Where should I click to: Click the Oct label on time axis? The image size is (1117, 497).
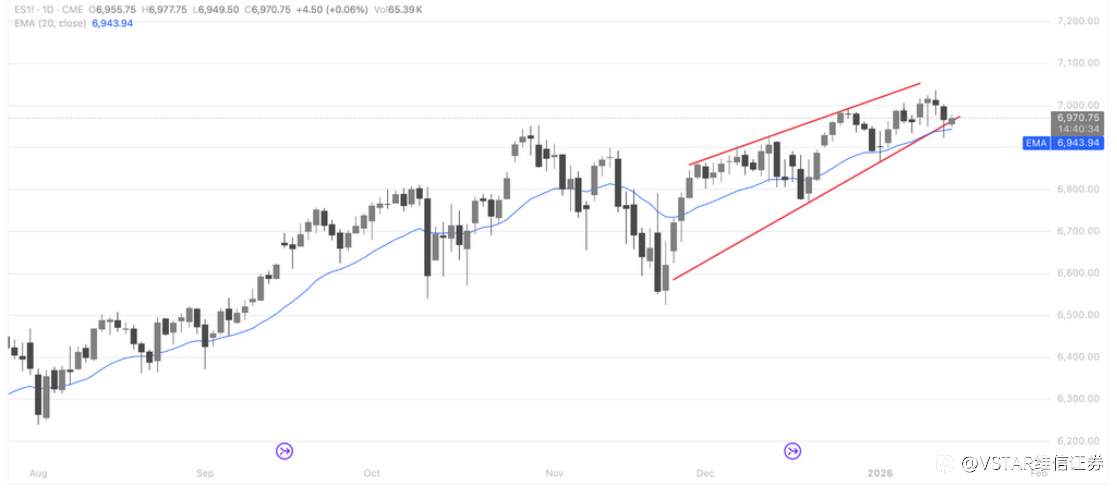[372, 472]
